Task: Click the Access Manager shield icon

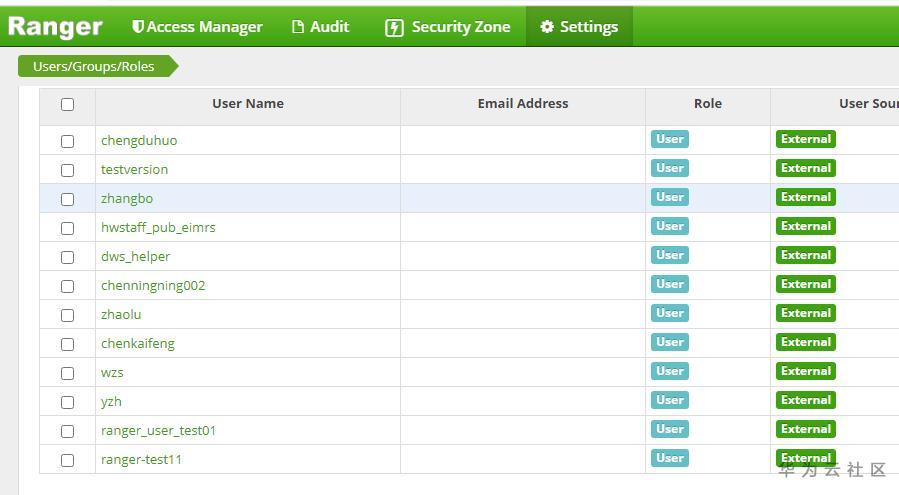Action: (138, 27)
